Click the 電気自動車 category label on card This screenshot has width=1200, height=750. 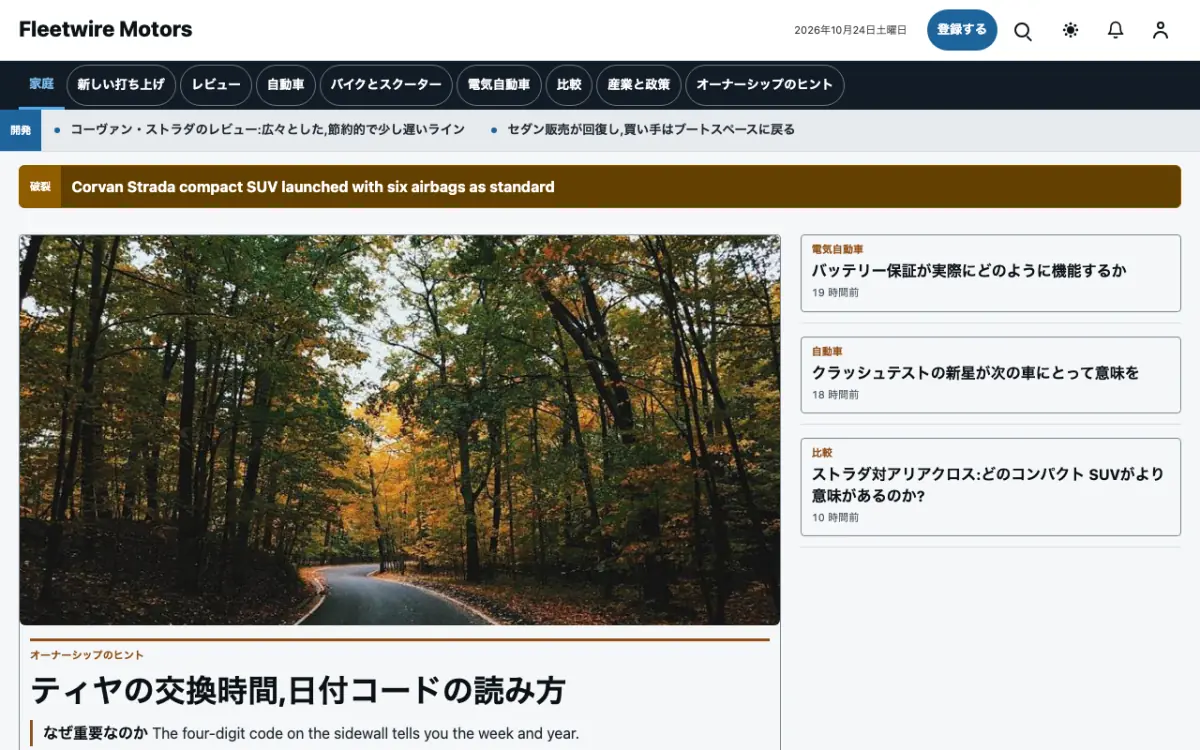pos(837,249)
